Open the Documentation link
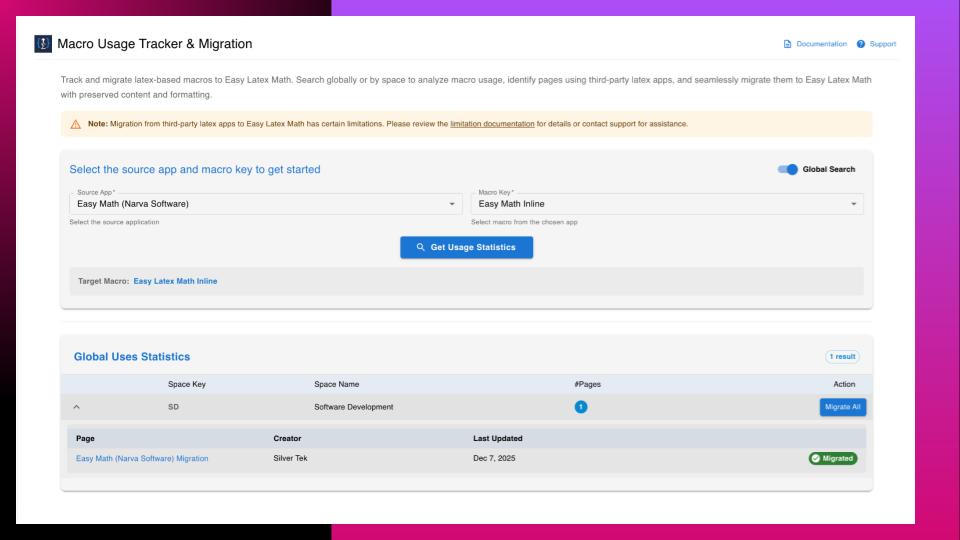The height and width of the screenshot is (540, 960). pyautogui.click(x=821, y=44)
